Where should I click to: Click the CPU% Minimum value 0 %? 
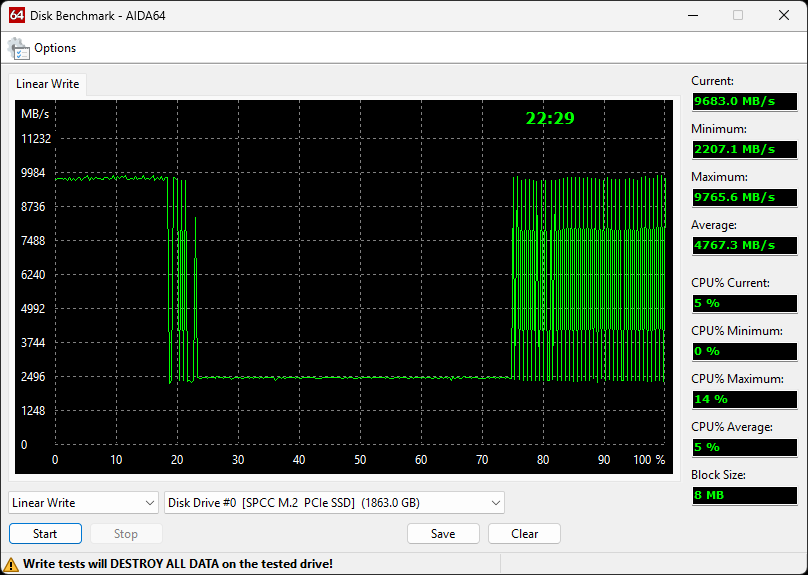click(x=745, y=351)
